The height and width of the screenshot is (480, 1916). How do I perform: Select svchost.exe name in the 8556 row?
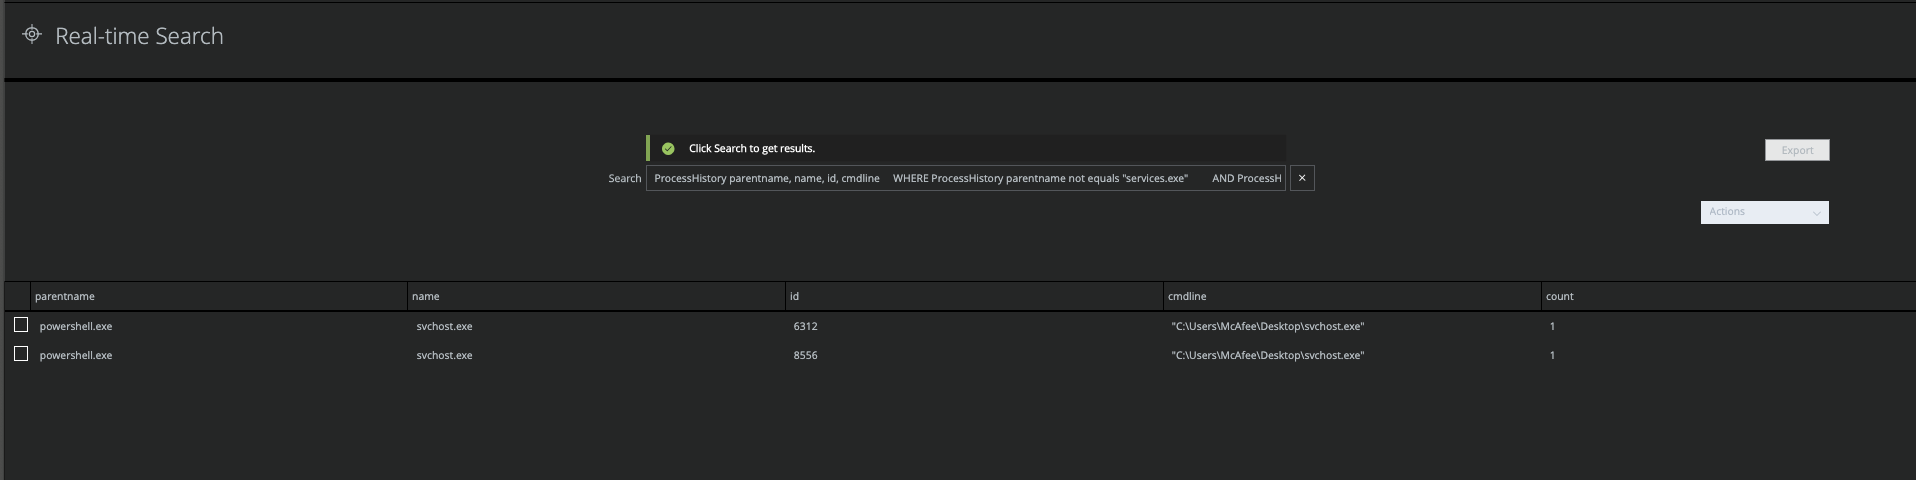[x=444, y=355]
